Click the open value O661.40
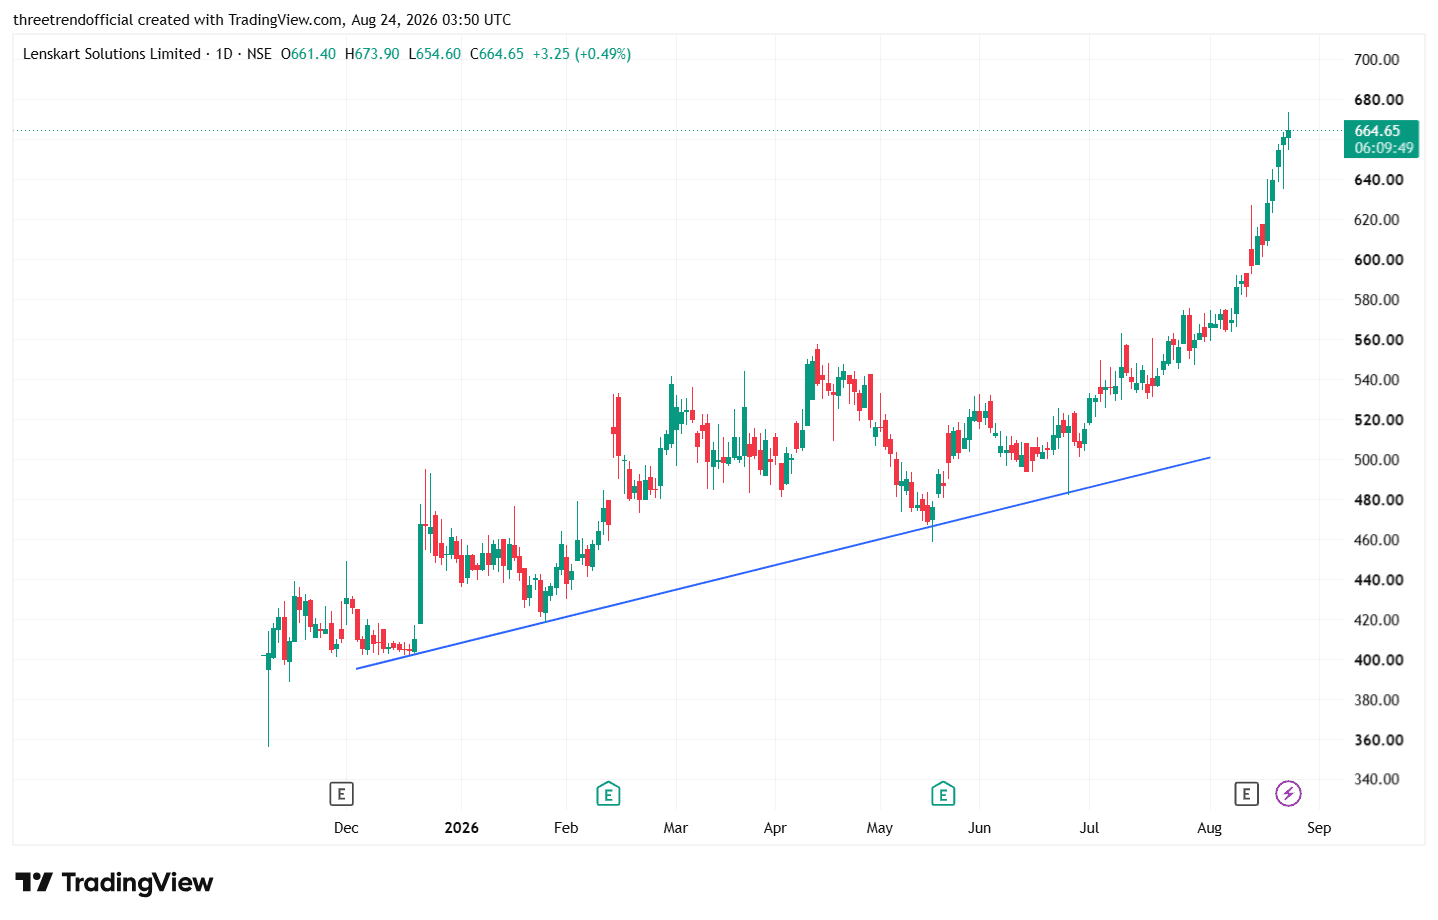Screen dimensions: 1438x920 308,54
